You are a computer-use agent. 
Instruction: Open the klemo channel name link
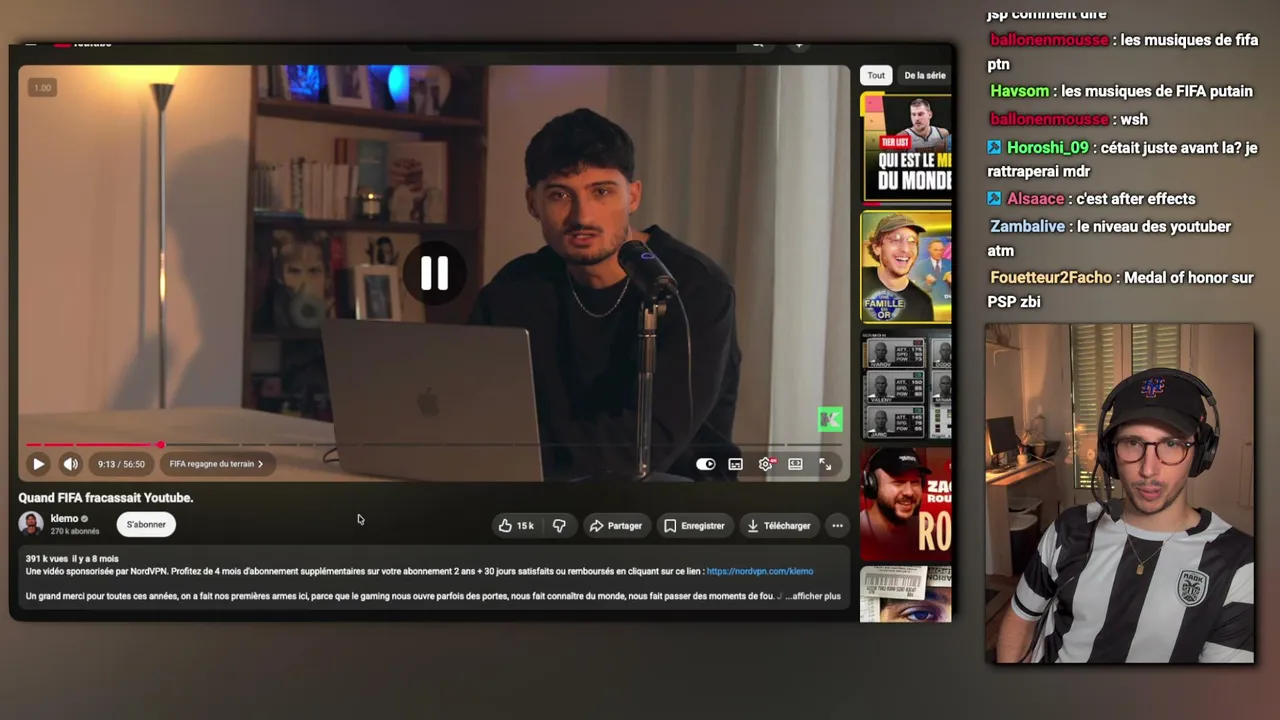pyautogui.click(x=64, y=518)
